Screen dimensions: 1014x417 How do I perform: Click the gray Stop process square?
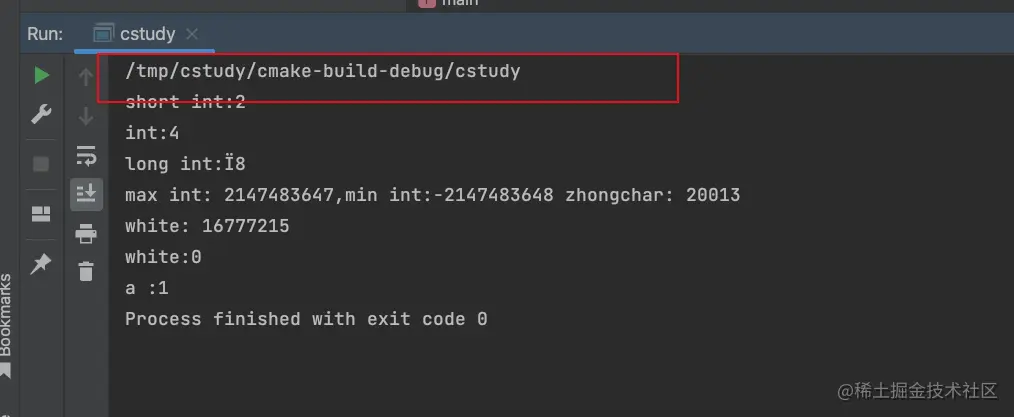pos(41,164)
